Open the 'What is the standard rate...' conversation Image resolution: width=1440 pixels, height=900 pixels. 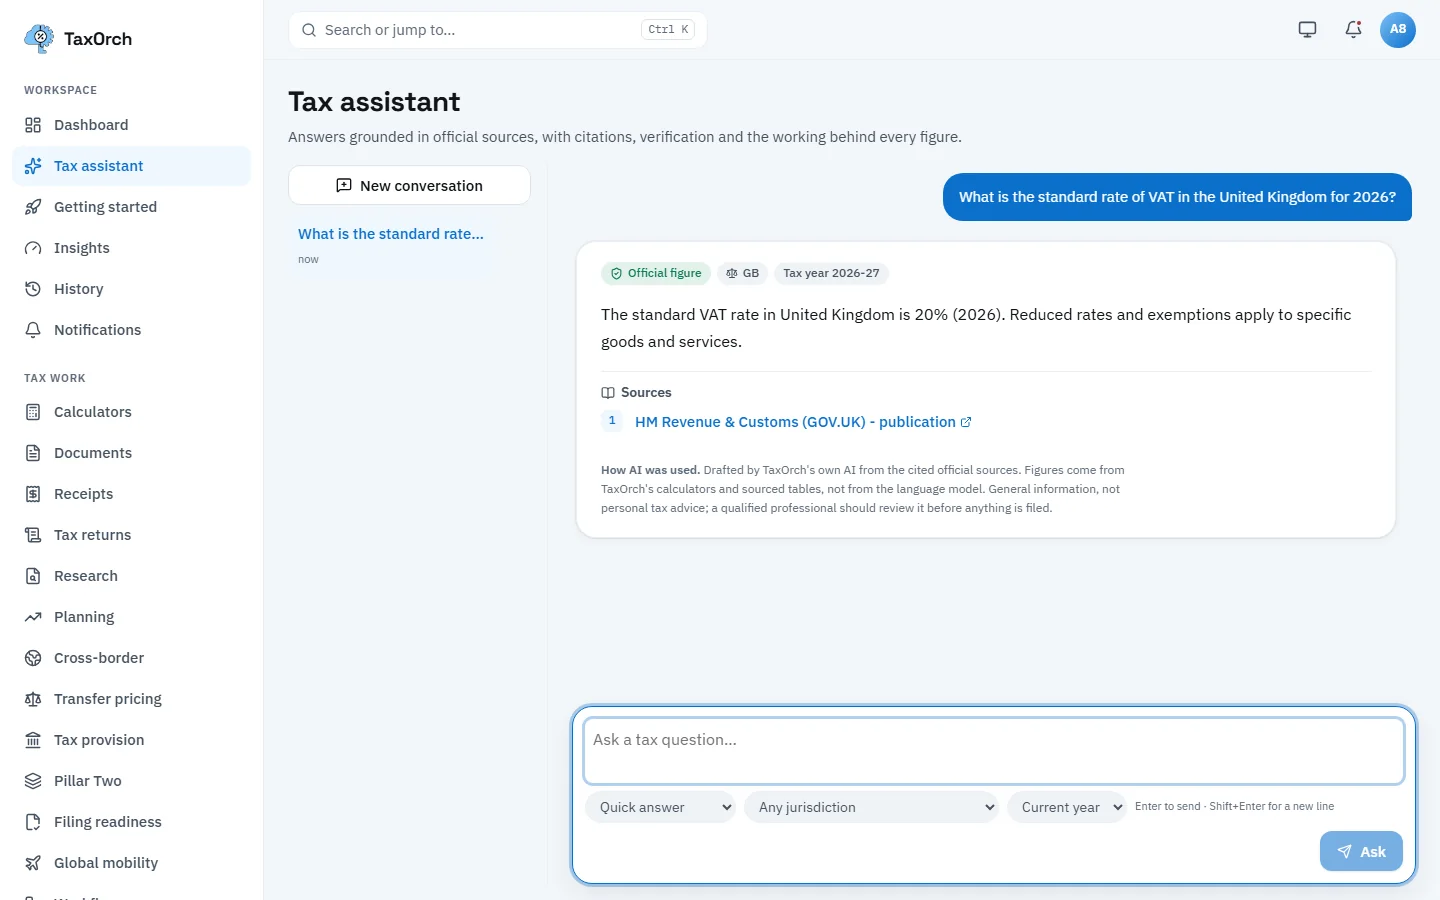[391, 245]
